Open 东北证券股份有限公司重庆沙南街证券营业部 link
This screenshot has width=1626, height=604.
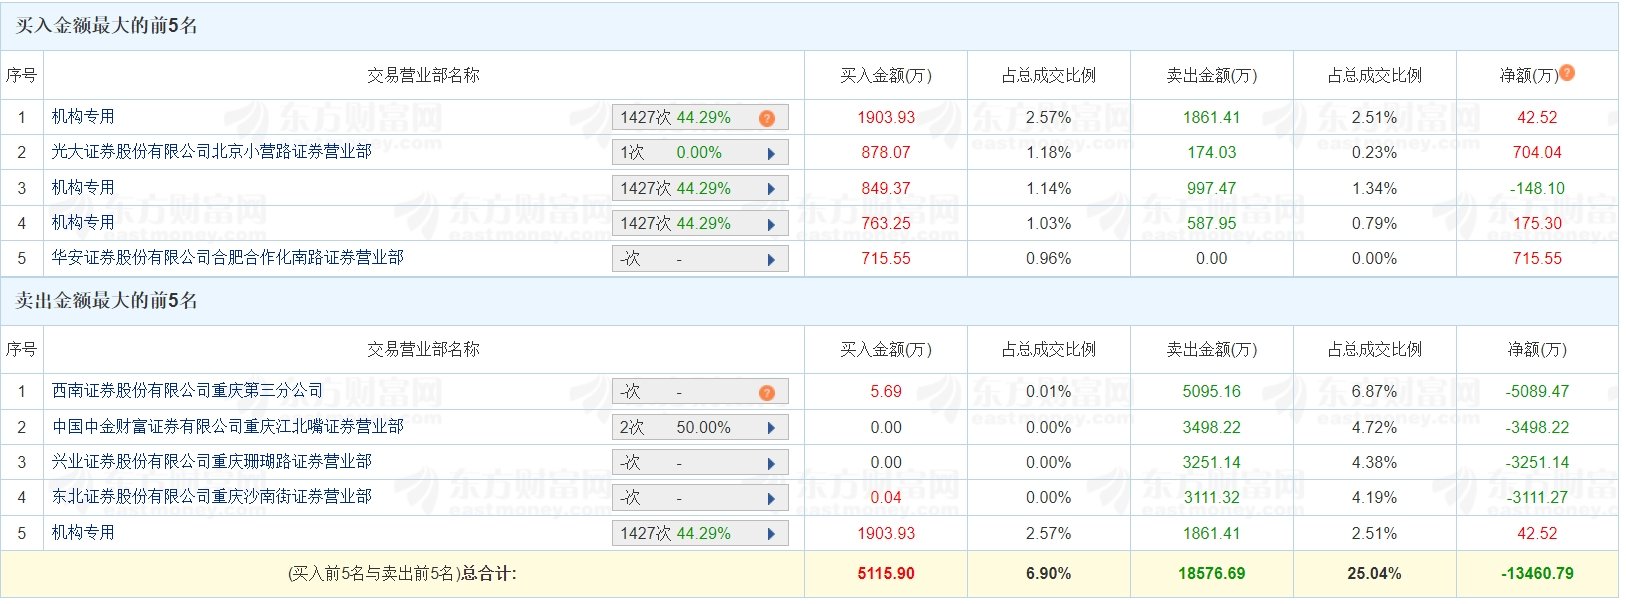pyautogui.click(x=212, y=497)
